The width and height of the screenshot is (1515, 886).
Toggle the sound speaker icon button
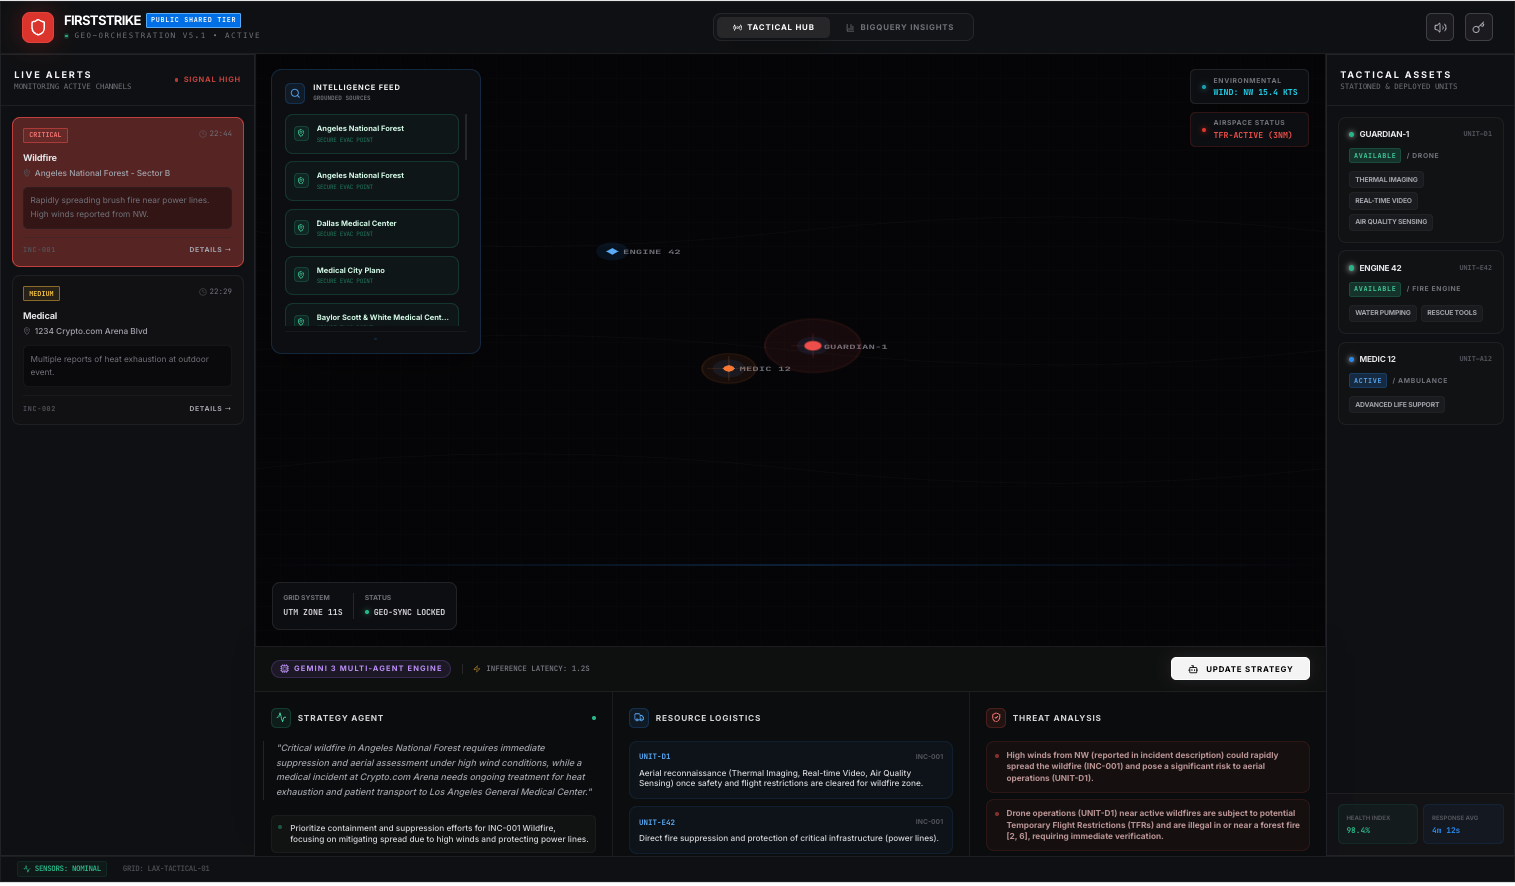pos(1440,27)
